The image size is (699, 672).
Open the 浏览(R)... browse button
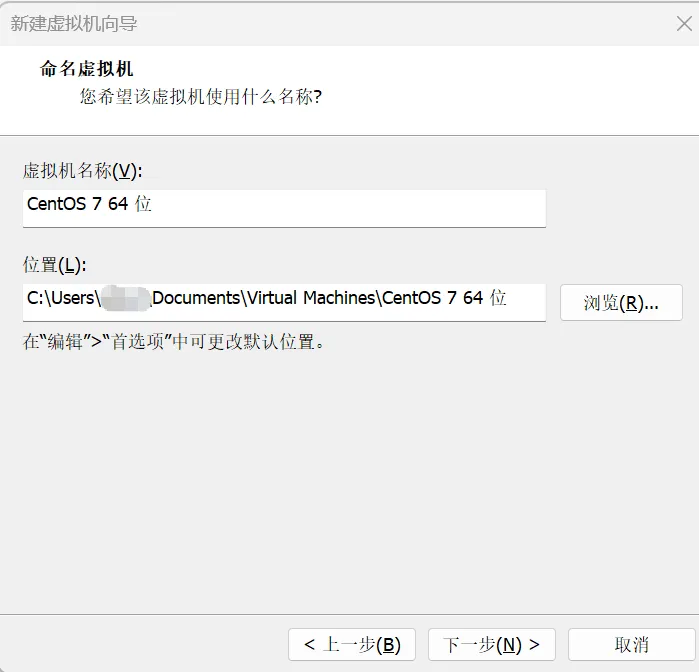coord(621,303)
